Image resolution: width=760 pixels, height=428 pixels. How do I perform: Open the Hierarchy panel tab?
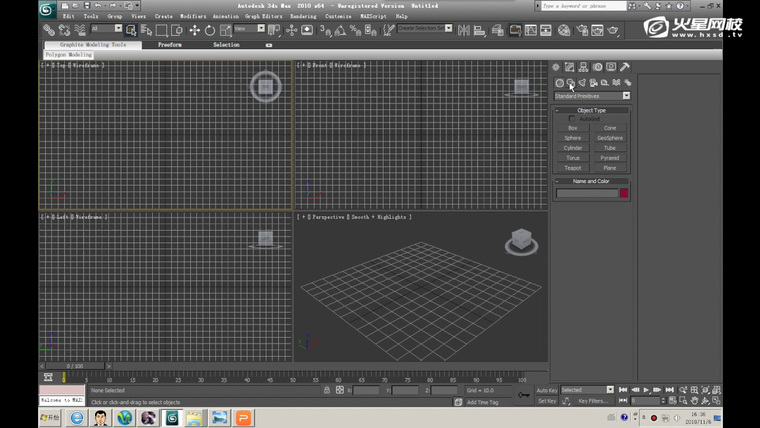coord(583,67)
